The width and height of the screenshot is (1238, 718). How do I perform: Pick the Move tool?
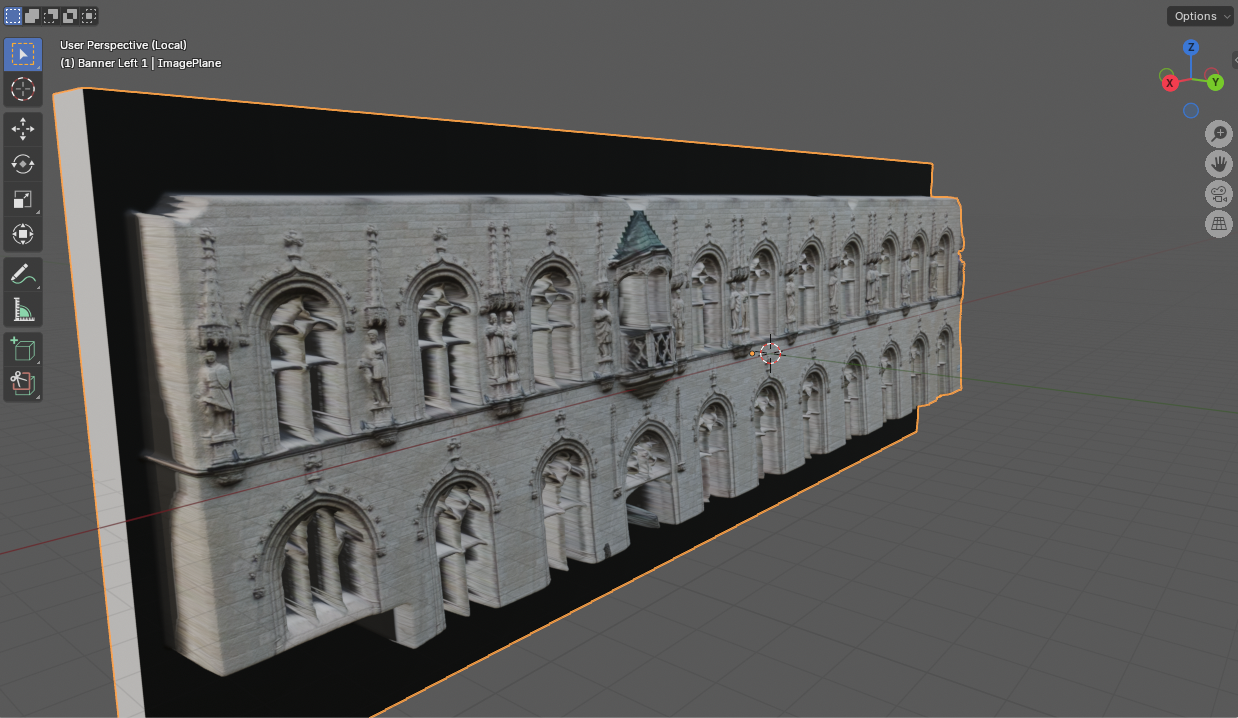(23, 129)
